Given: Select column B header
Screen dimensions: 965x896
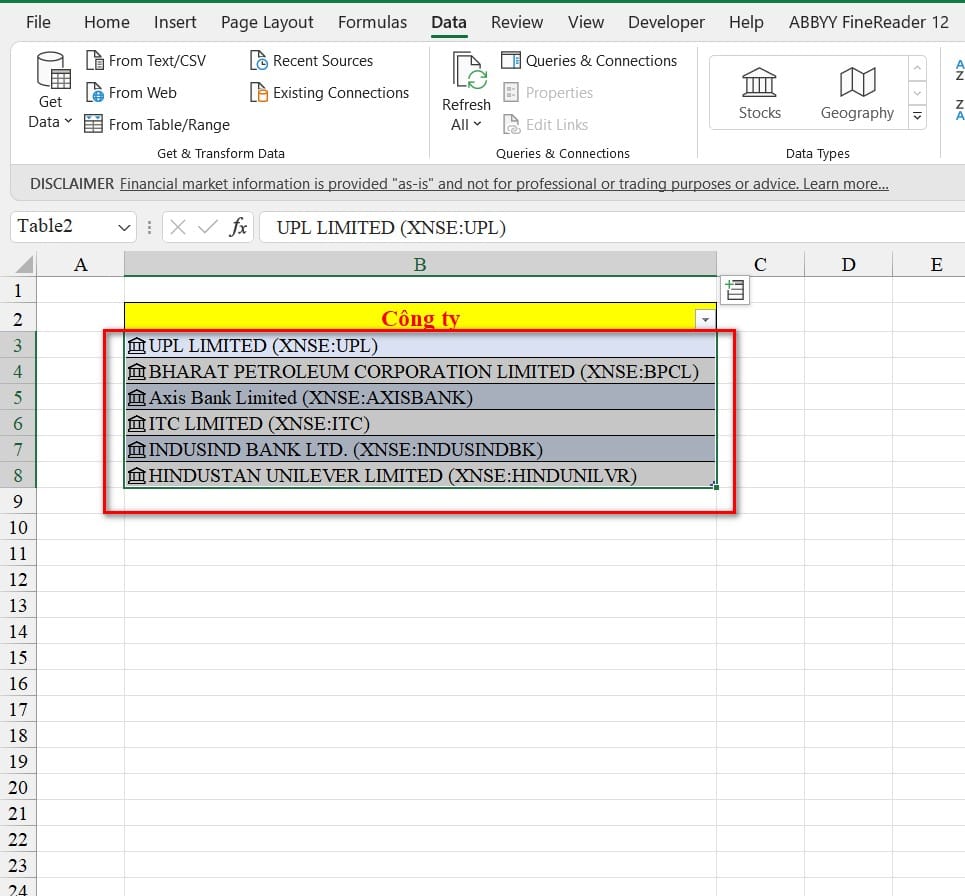Looking at the screenshot, I should coord(420,265).
